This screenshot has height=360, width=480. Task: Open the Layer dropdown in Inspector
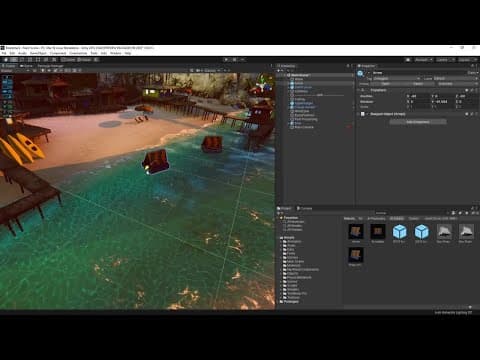click(x=455, y=79)
